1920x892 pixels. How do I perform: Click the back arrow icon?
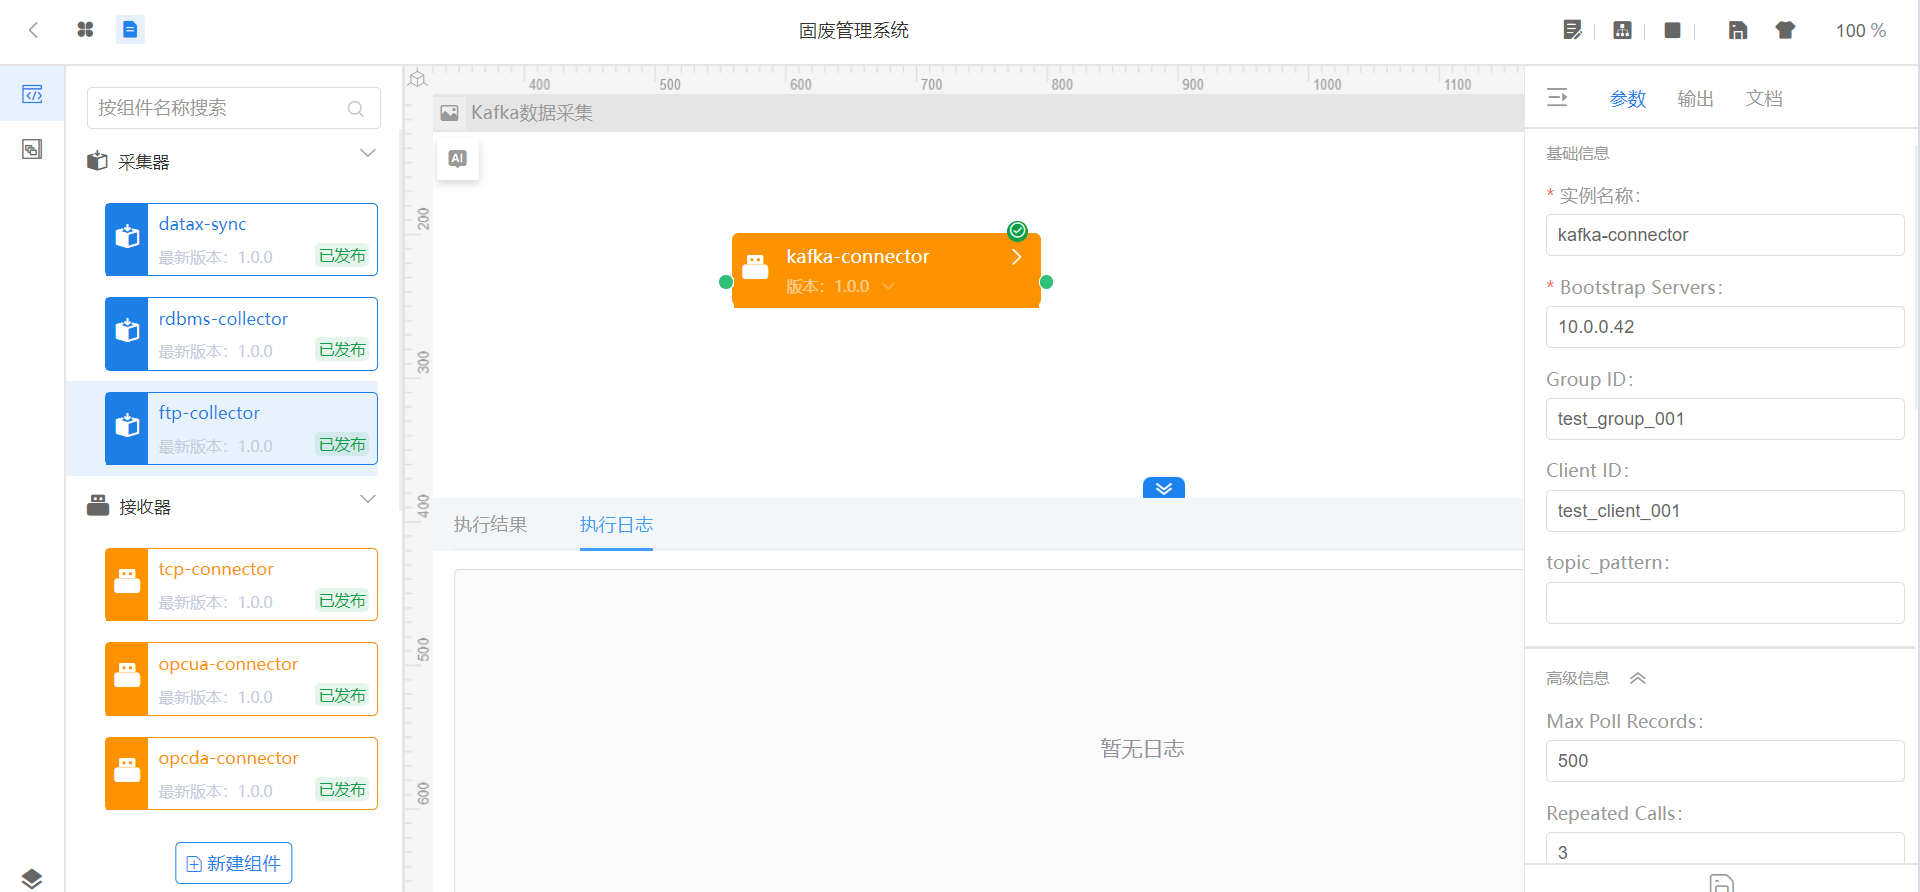(33, 30)
